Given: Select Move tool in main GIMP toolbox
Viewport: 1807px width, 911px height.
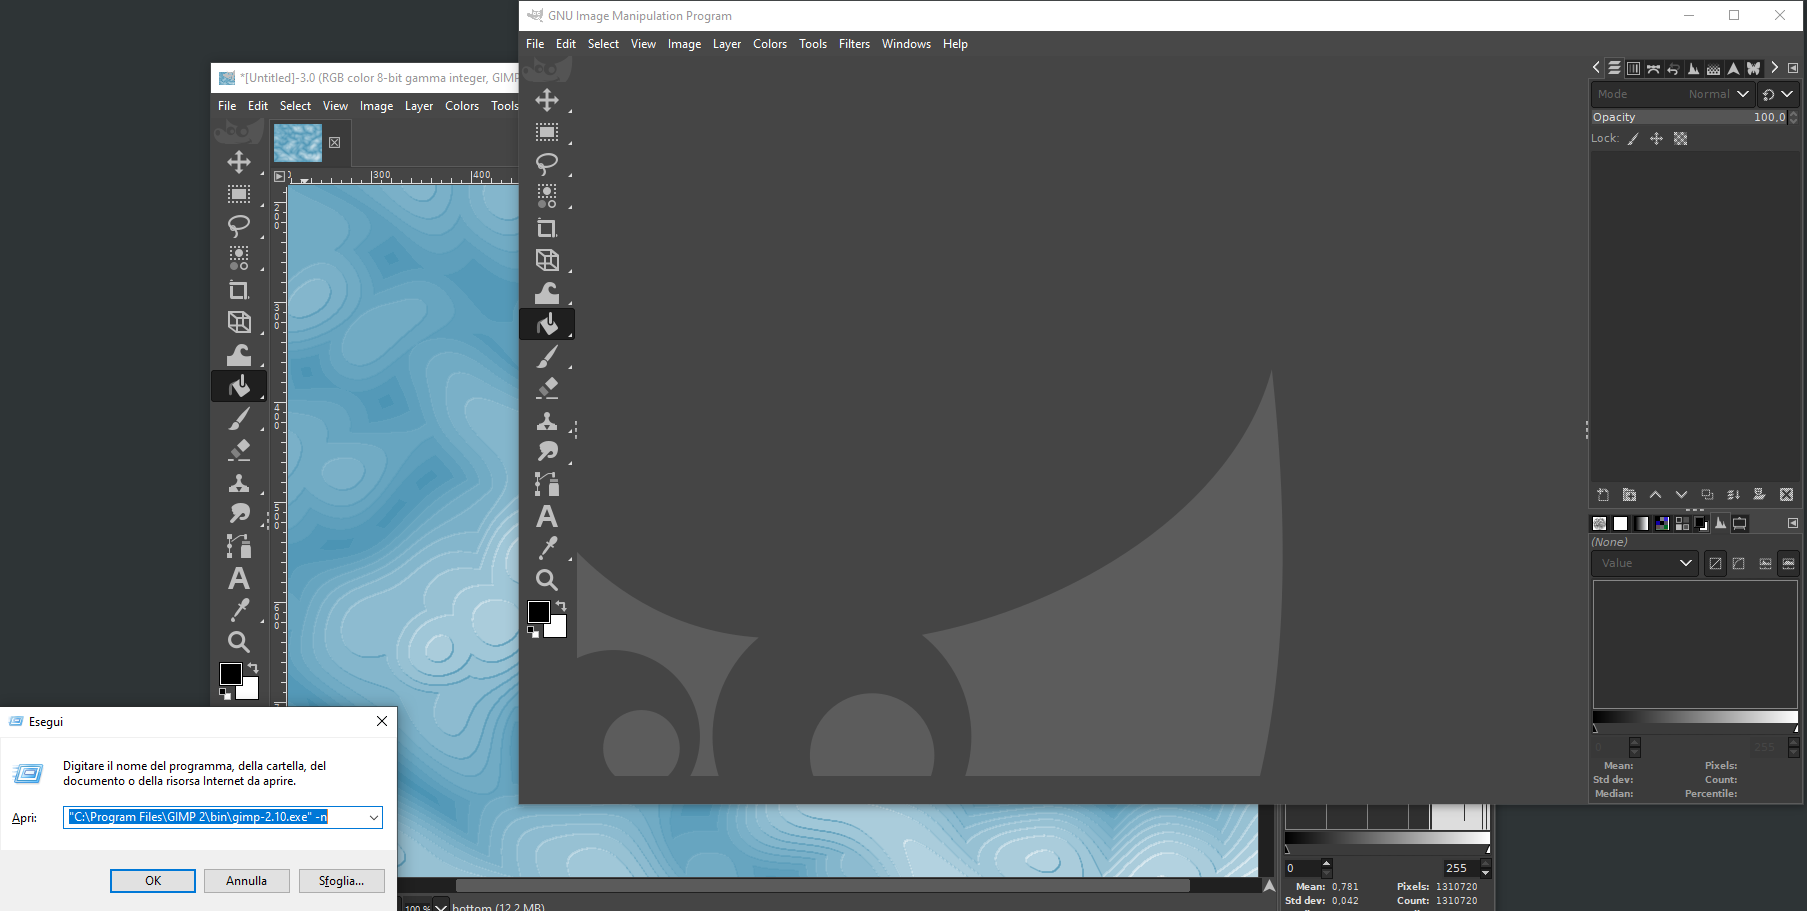Looking at the screenshot, I should pos(547,100).
